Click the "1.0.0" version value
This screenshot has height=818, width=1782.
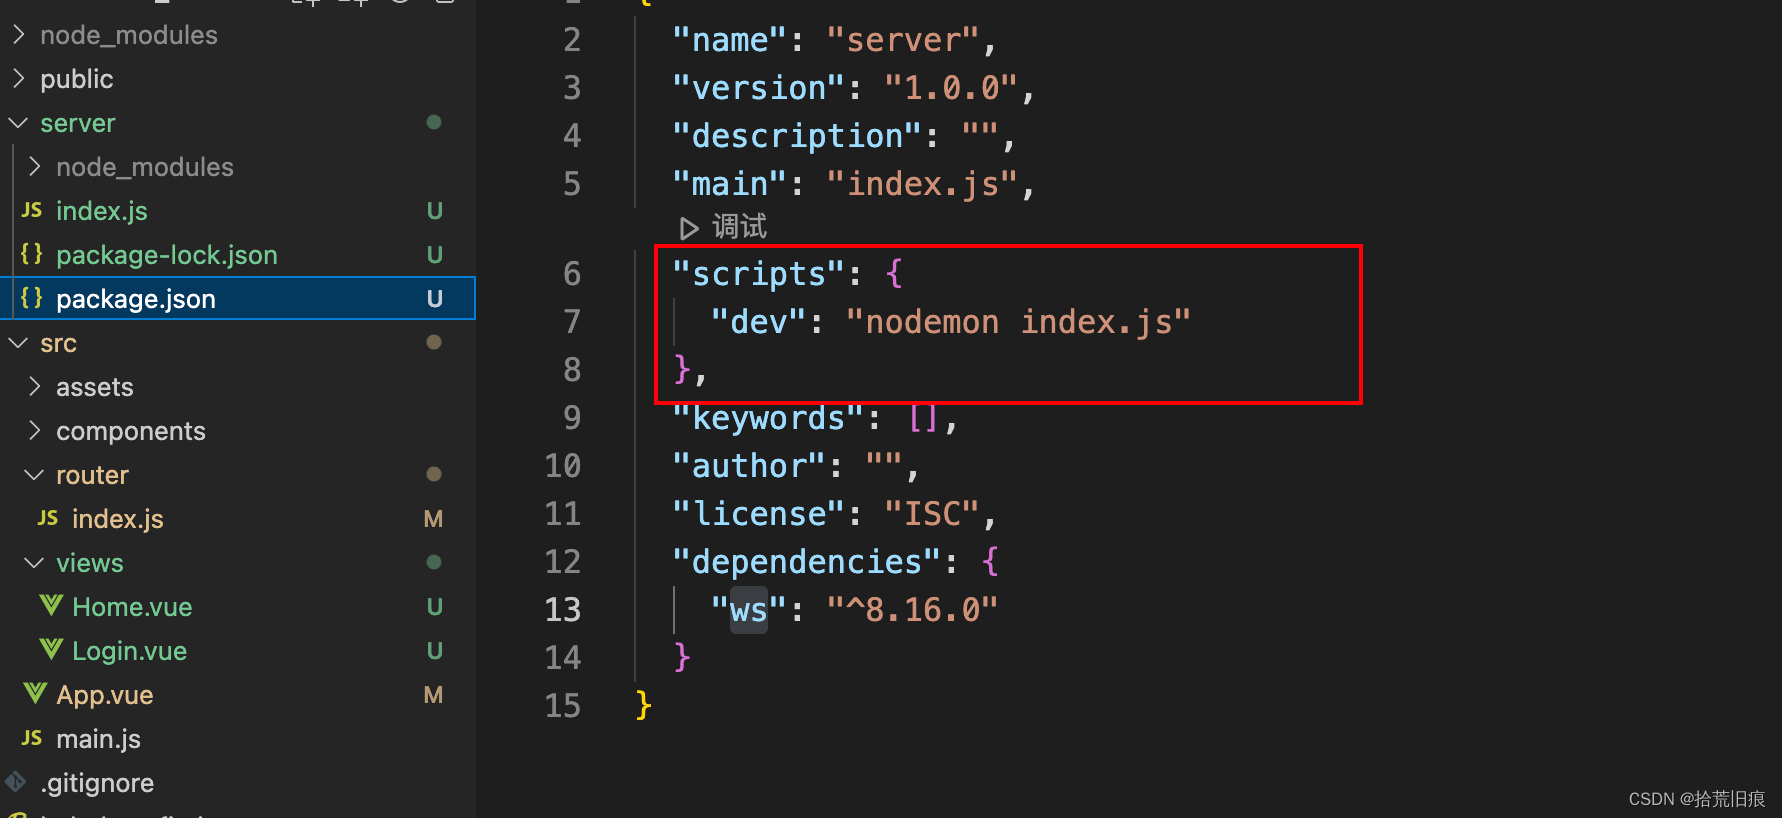951,88
